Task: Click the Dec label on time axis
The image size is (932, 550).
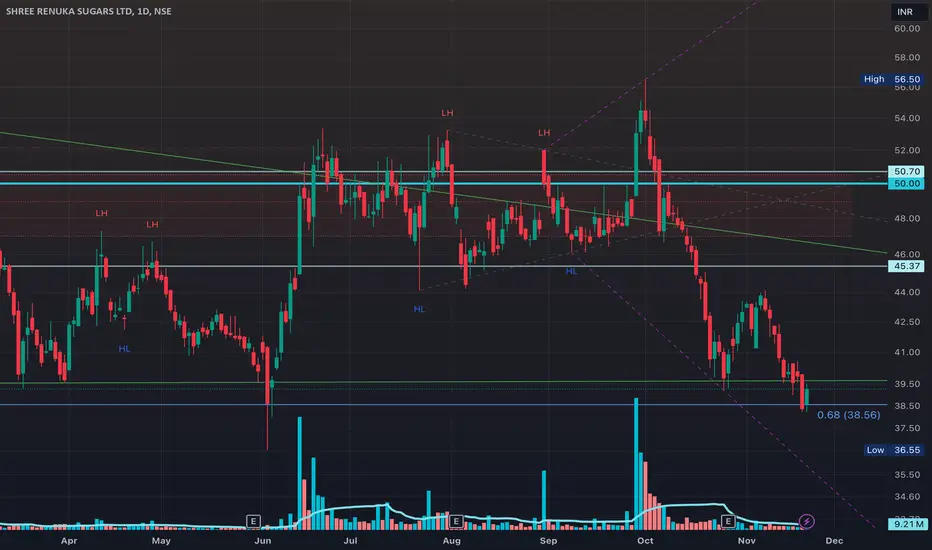Action: point(834,540)
